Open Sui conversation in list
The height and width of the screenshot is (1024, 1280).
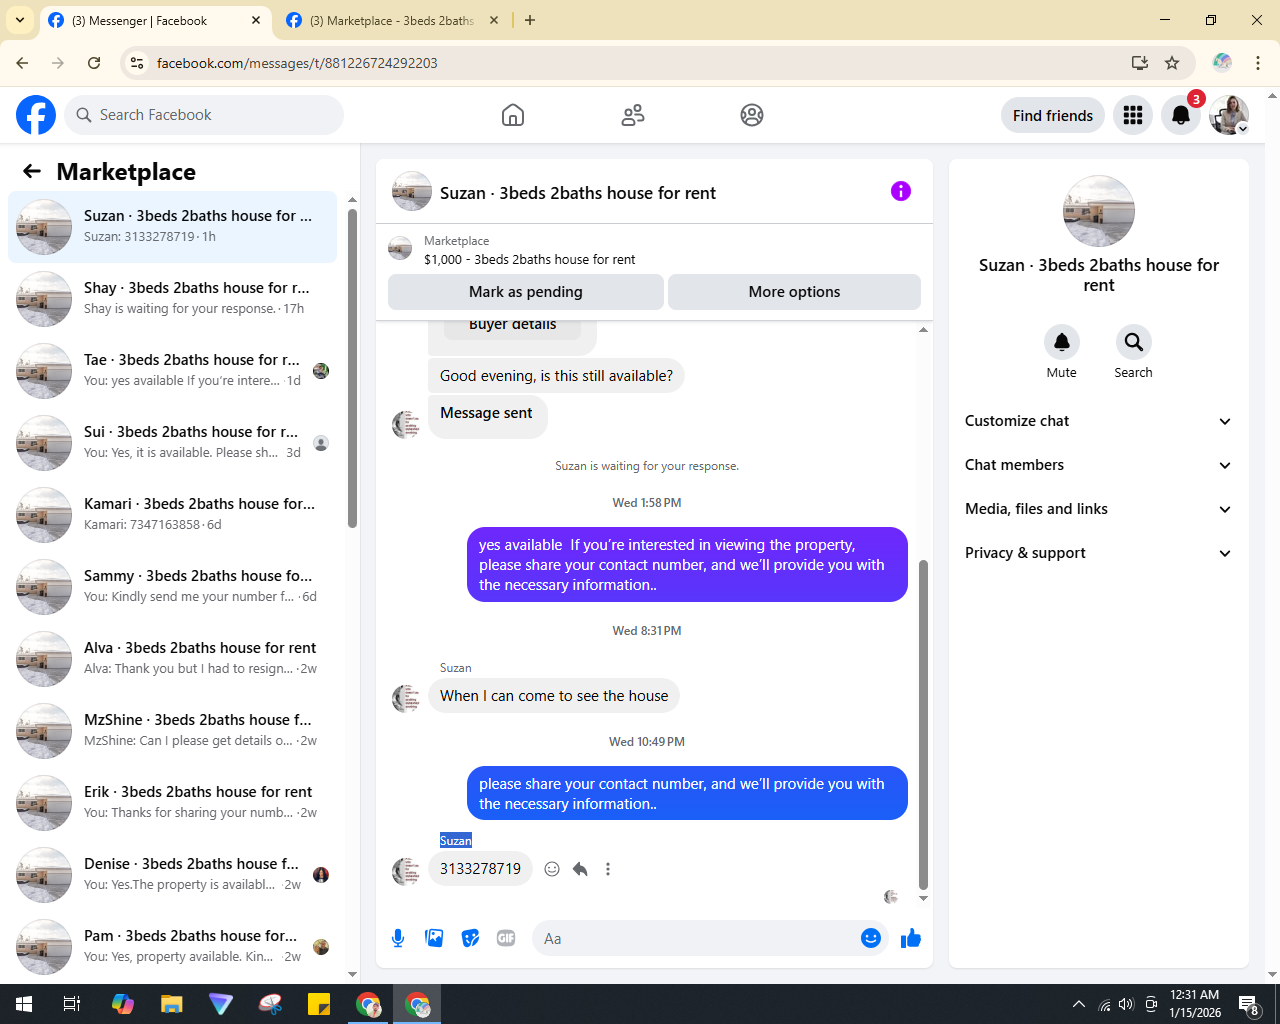pyautogui.click(x=172, y=443)
